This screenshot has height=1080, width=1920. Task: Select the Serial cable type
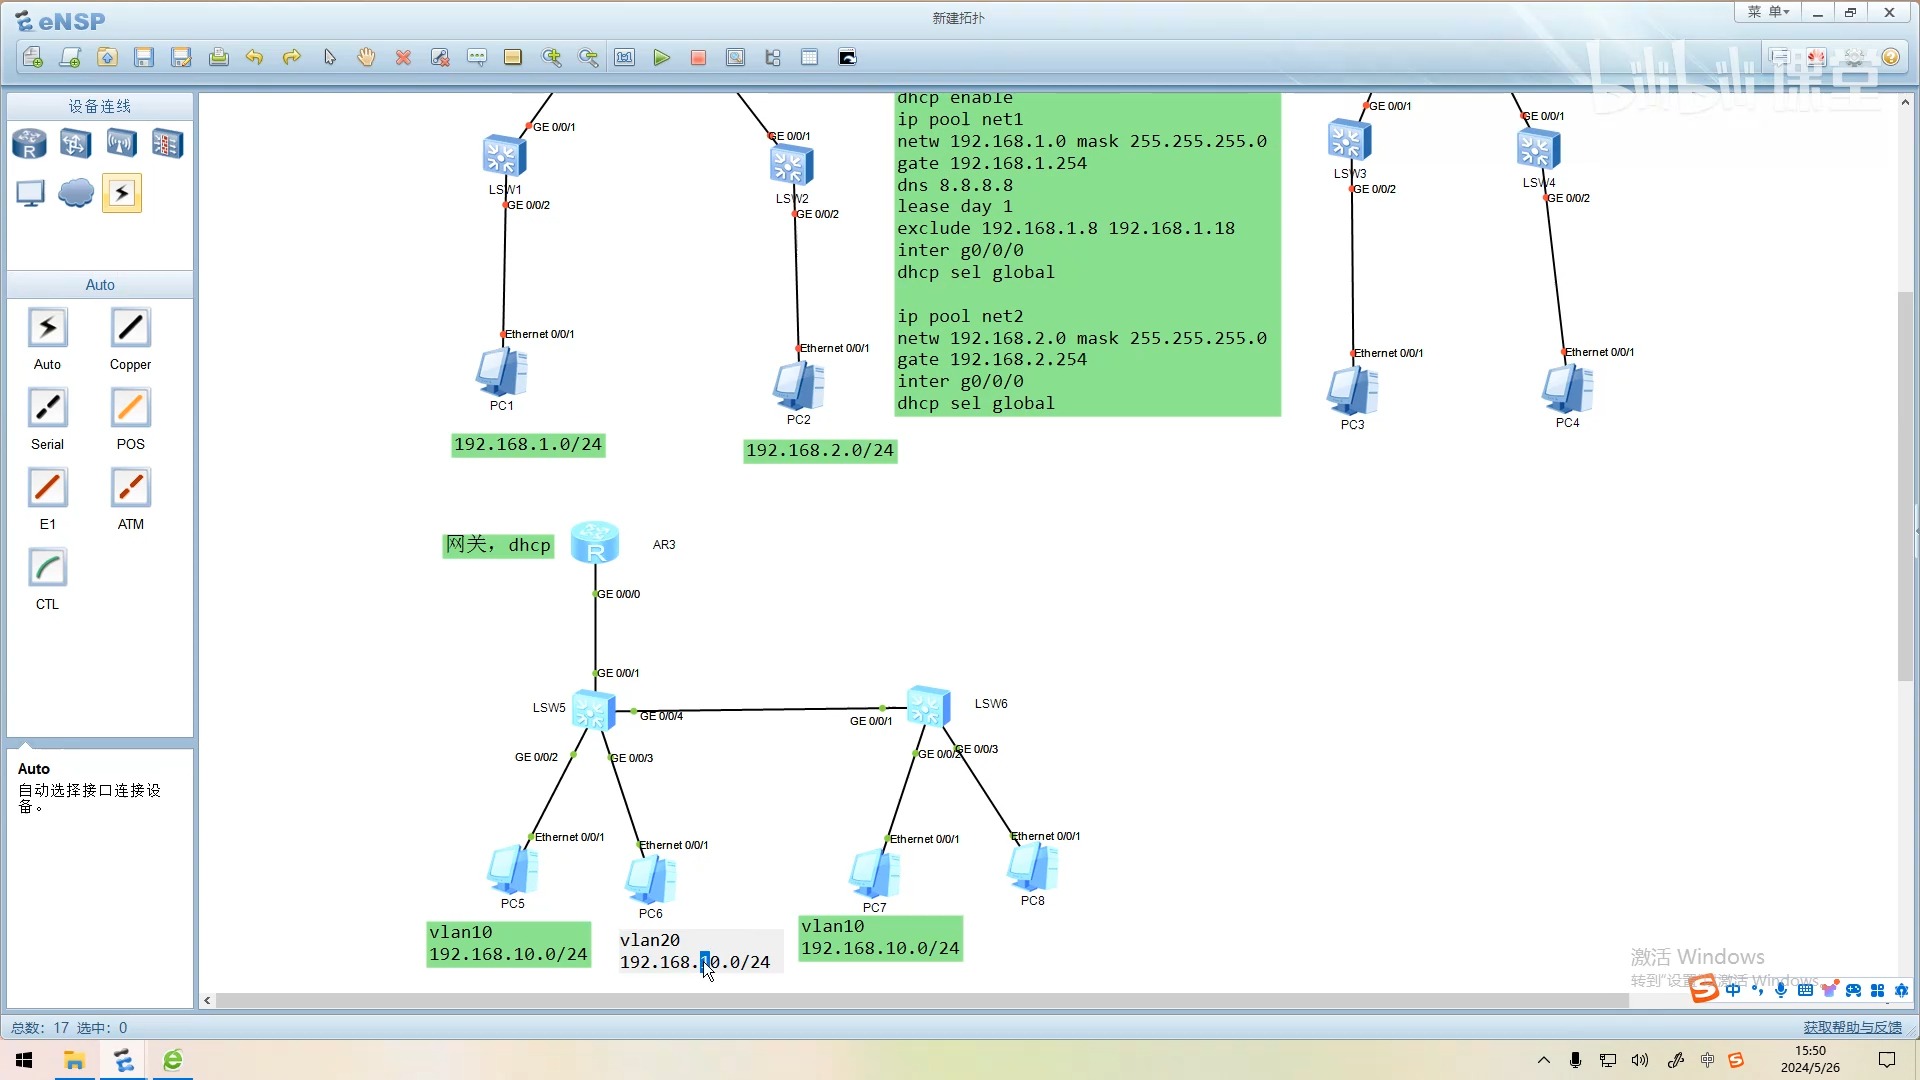click(x=47, y=408)
